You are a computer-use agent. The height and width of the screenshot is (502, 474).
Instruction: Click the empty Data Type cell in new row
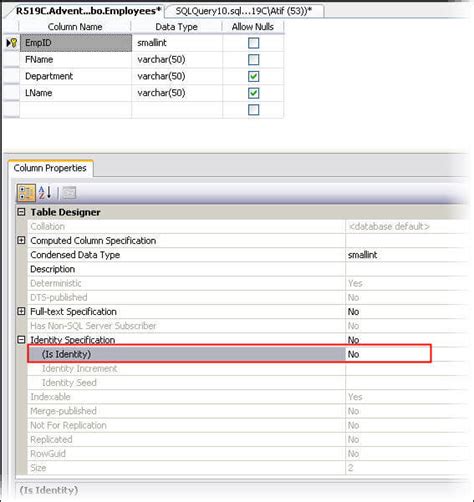pyautogui.click(x=177, y=110)
